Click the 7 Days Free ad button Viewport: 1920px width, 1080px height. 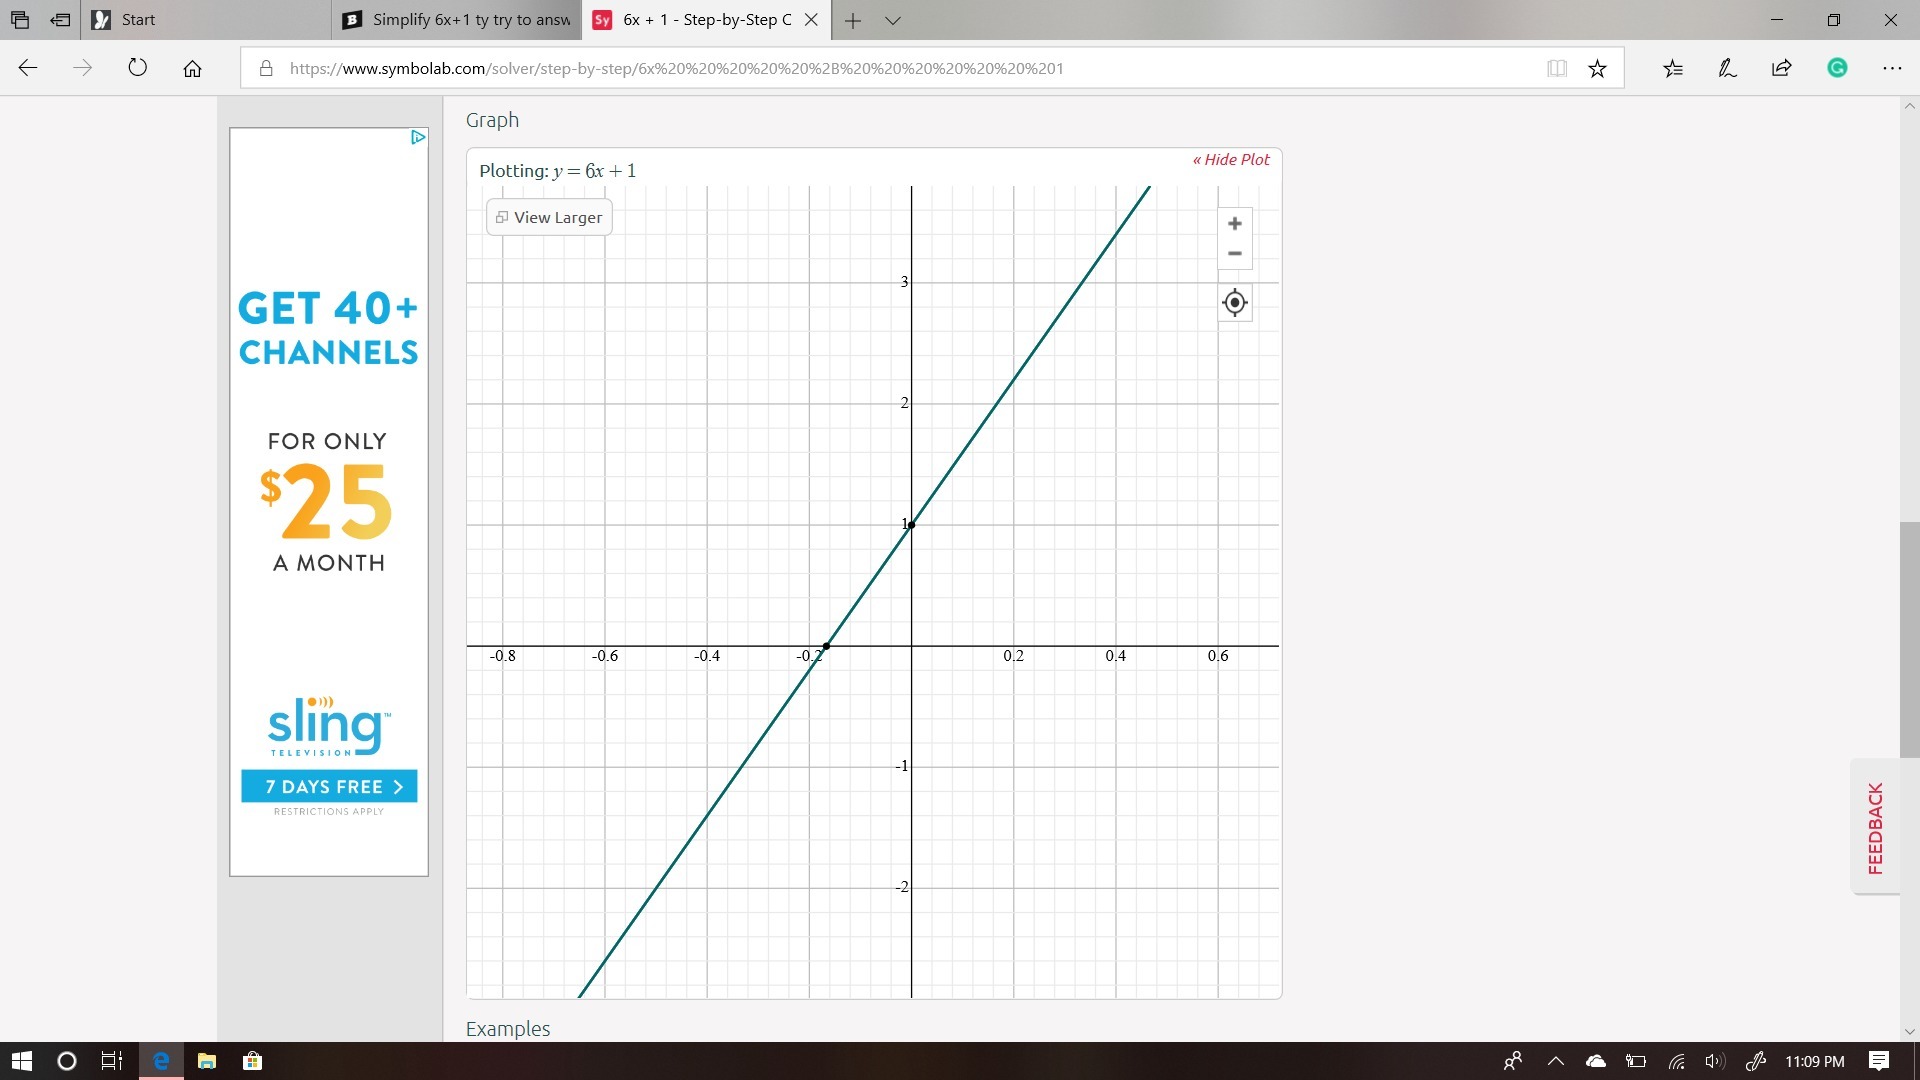click(x=329, y=786)
